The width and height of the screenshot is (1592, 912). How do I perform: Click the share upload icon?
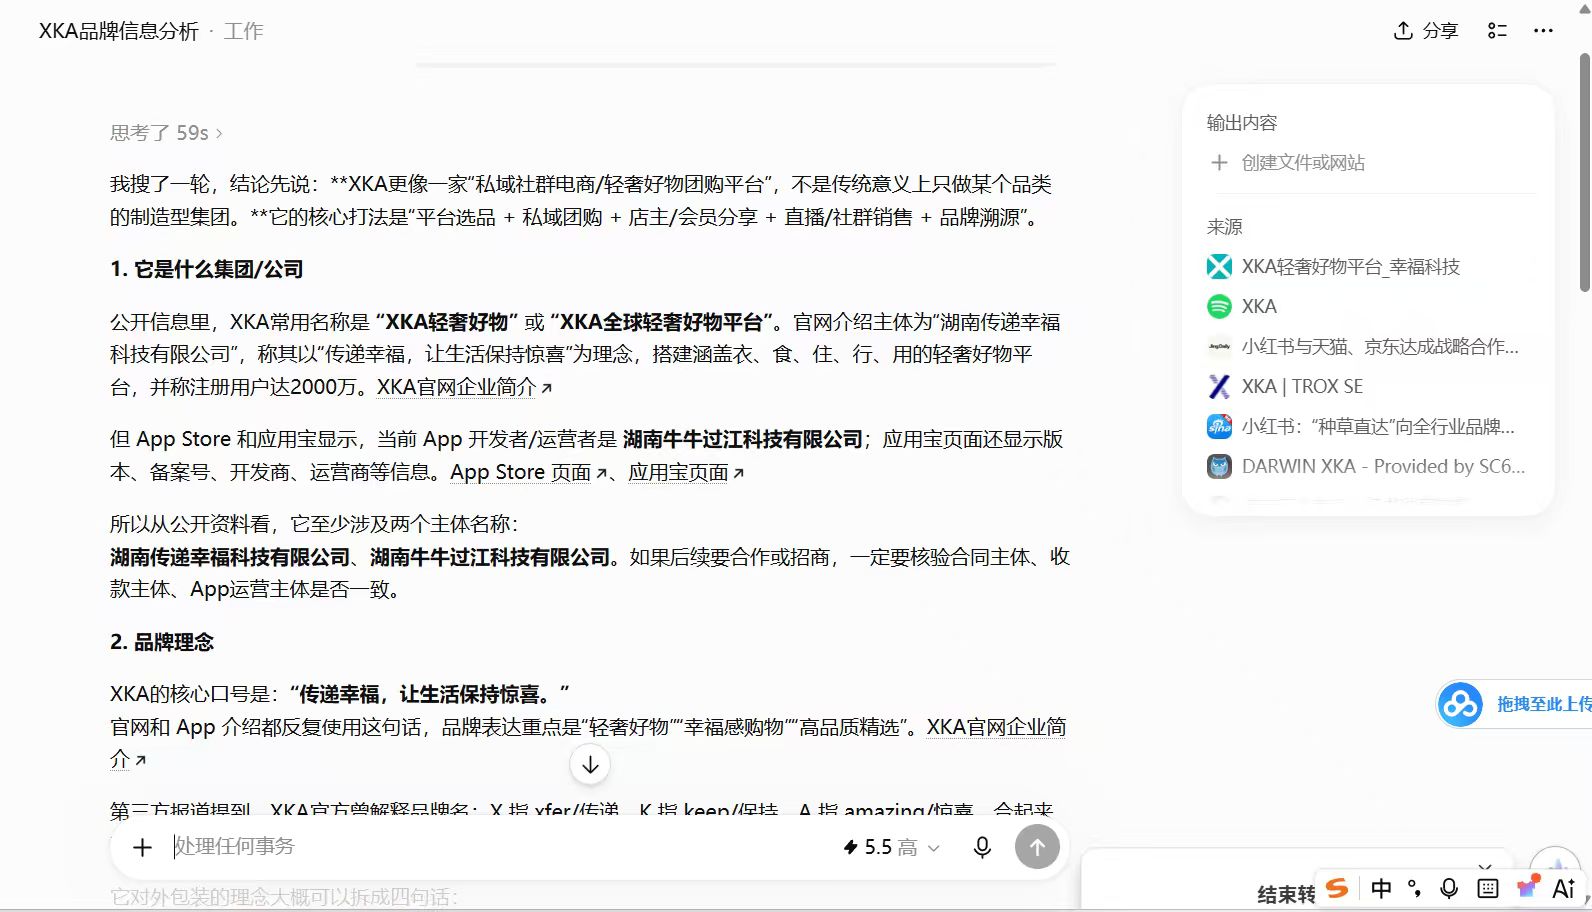[x=1403, y=31]
